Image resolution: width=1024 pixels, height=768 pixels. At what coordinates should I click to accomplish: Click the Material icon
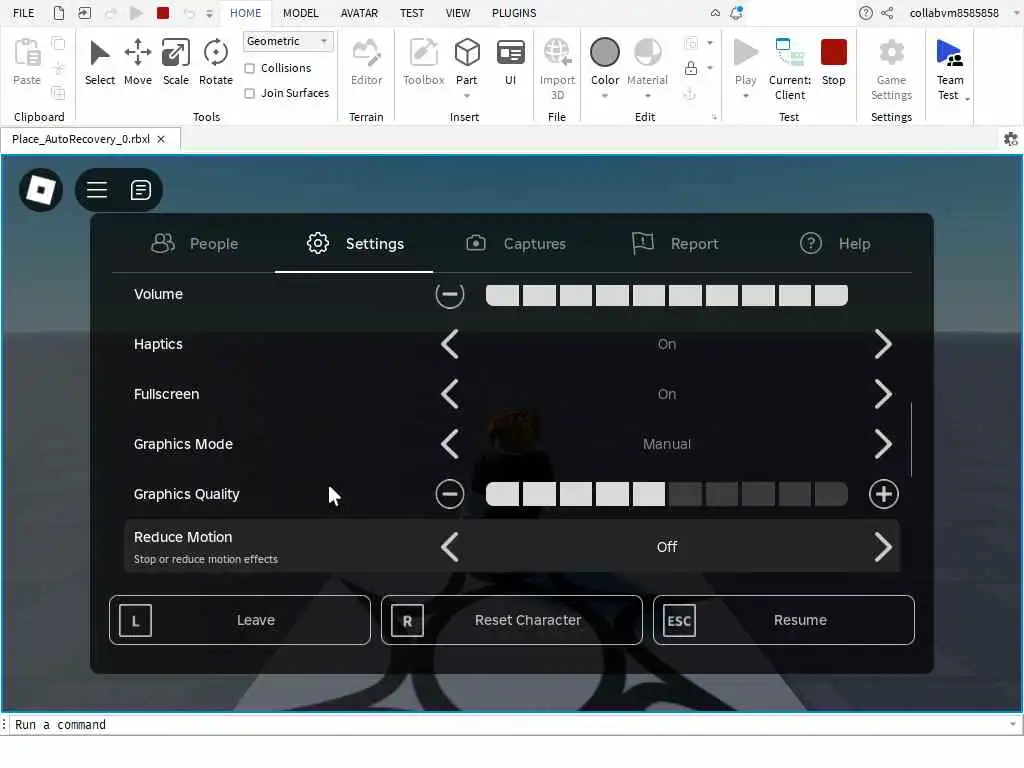pyautogui.click(x=647, y=52)
